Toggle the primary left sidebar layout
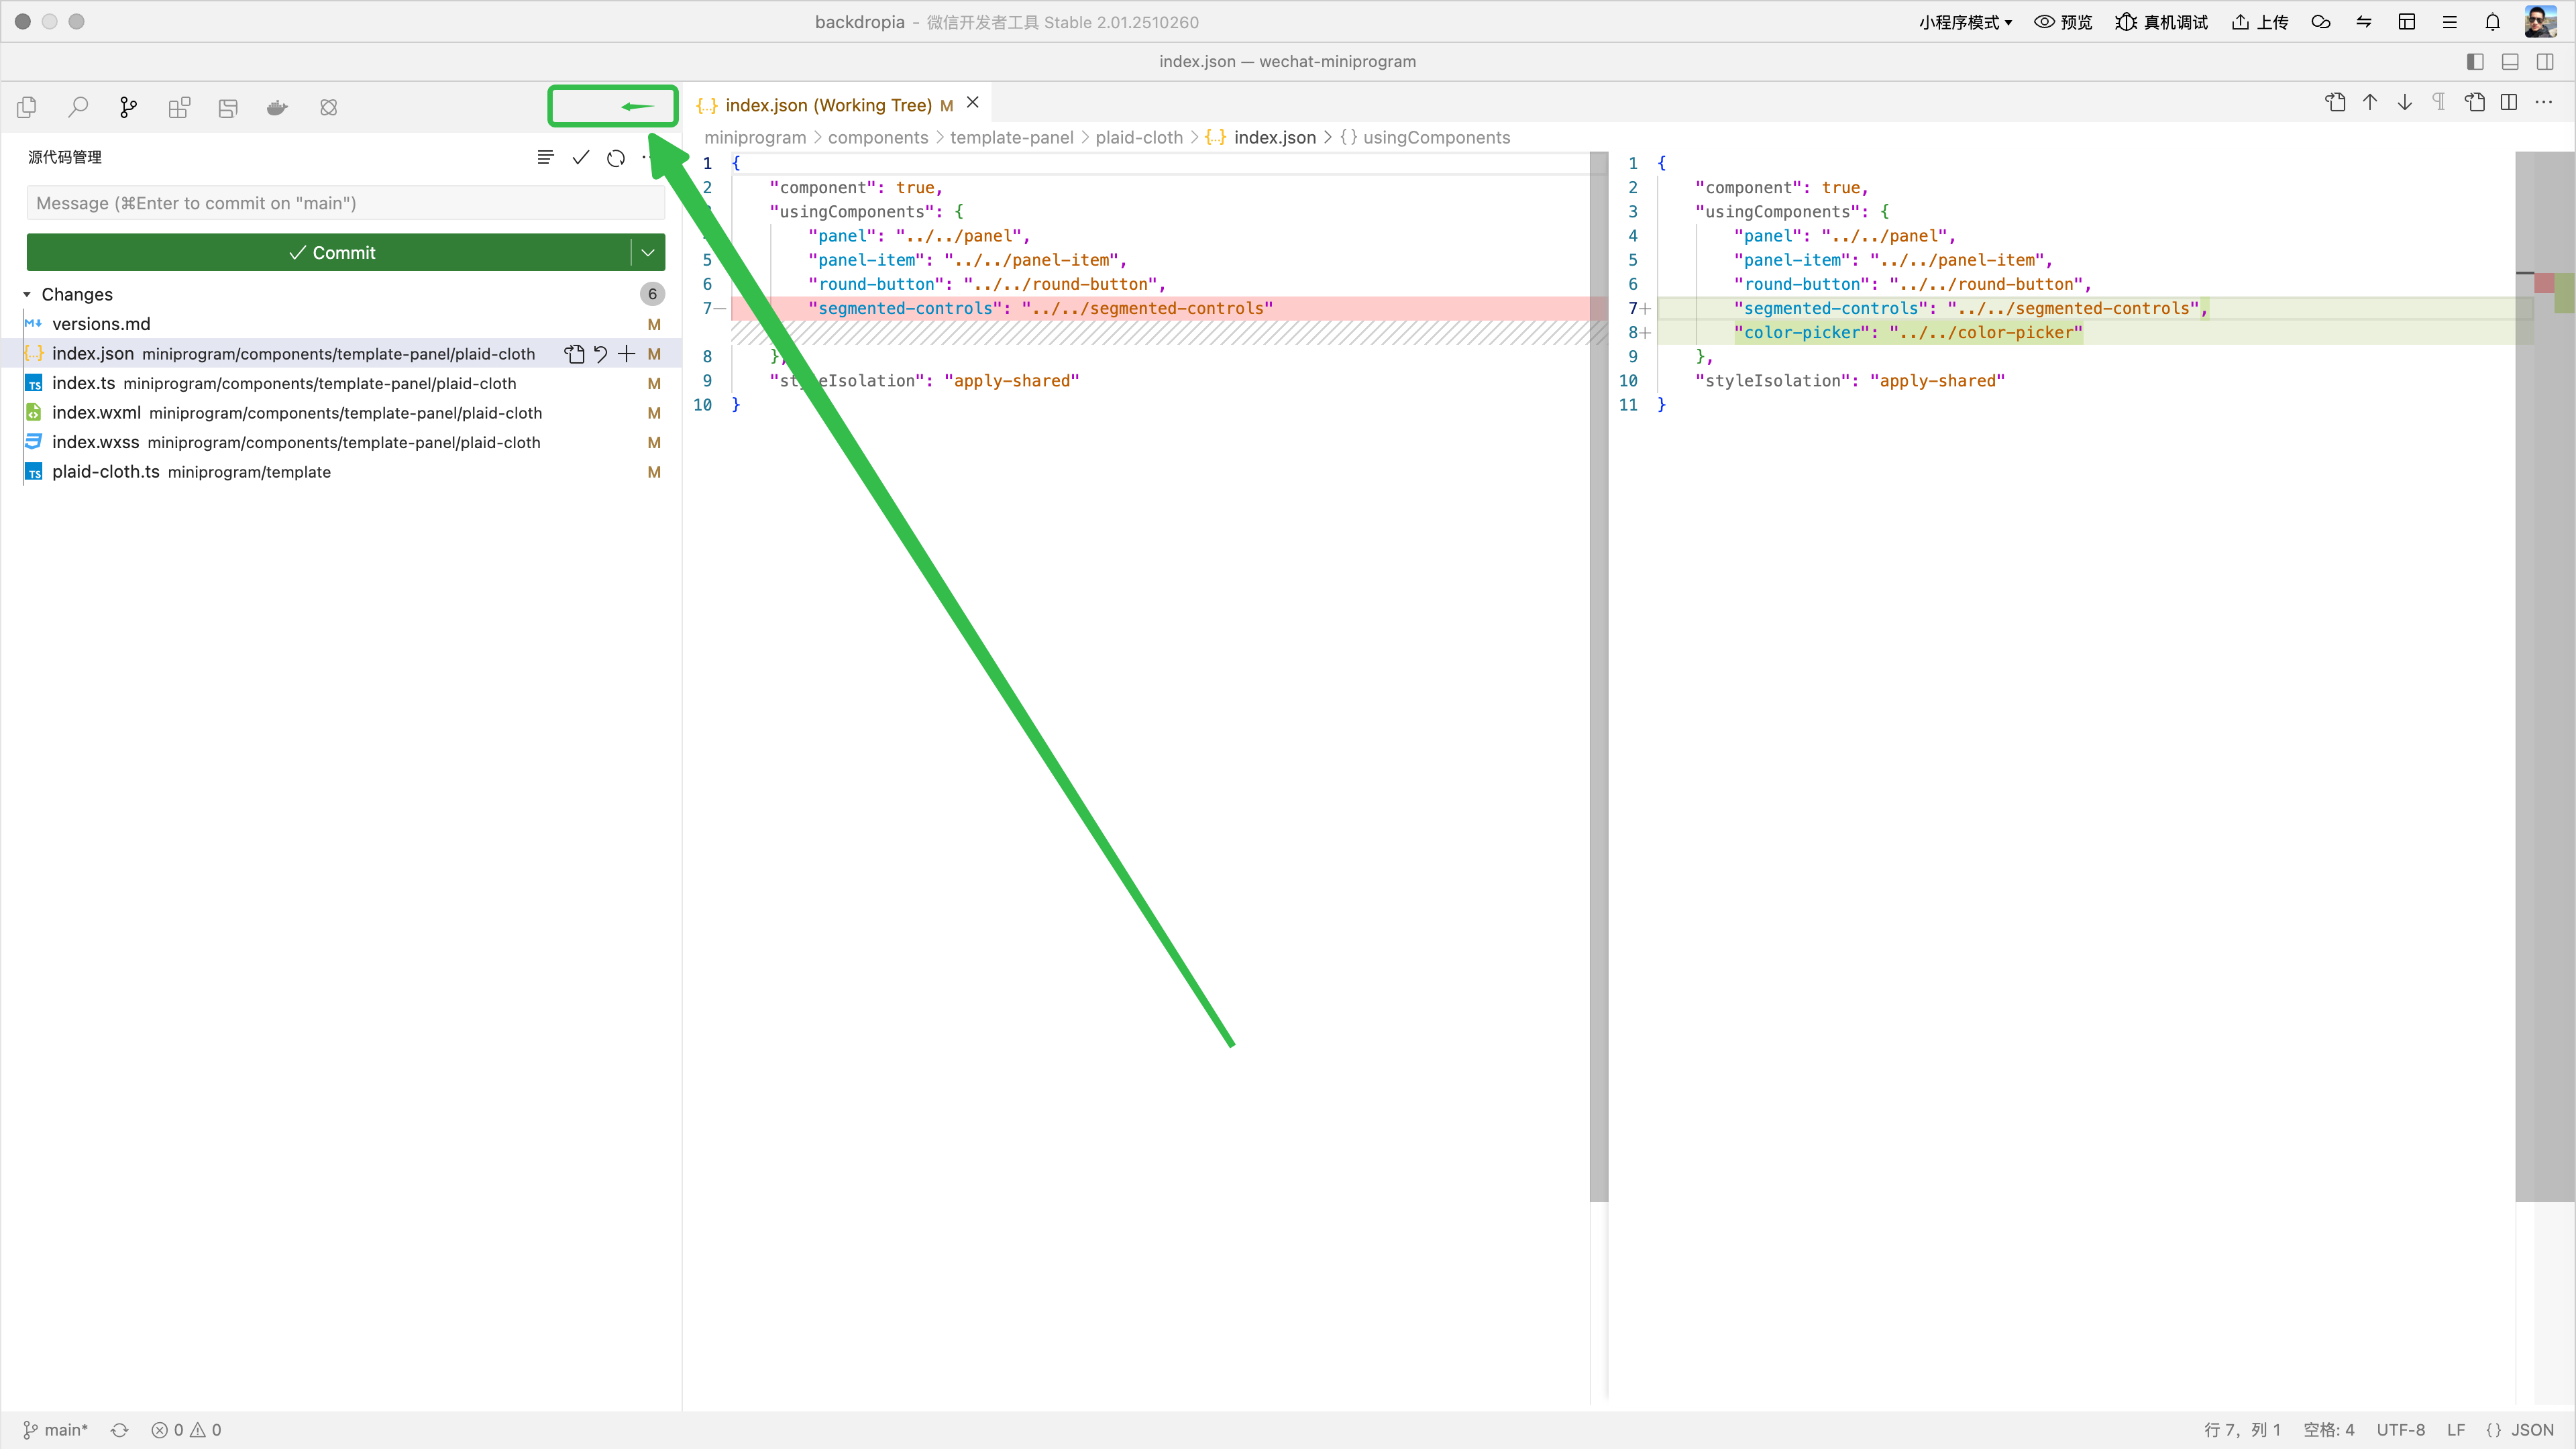Screen dimensions: 2576x1449 point(2475,62)
